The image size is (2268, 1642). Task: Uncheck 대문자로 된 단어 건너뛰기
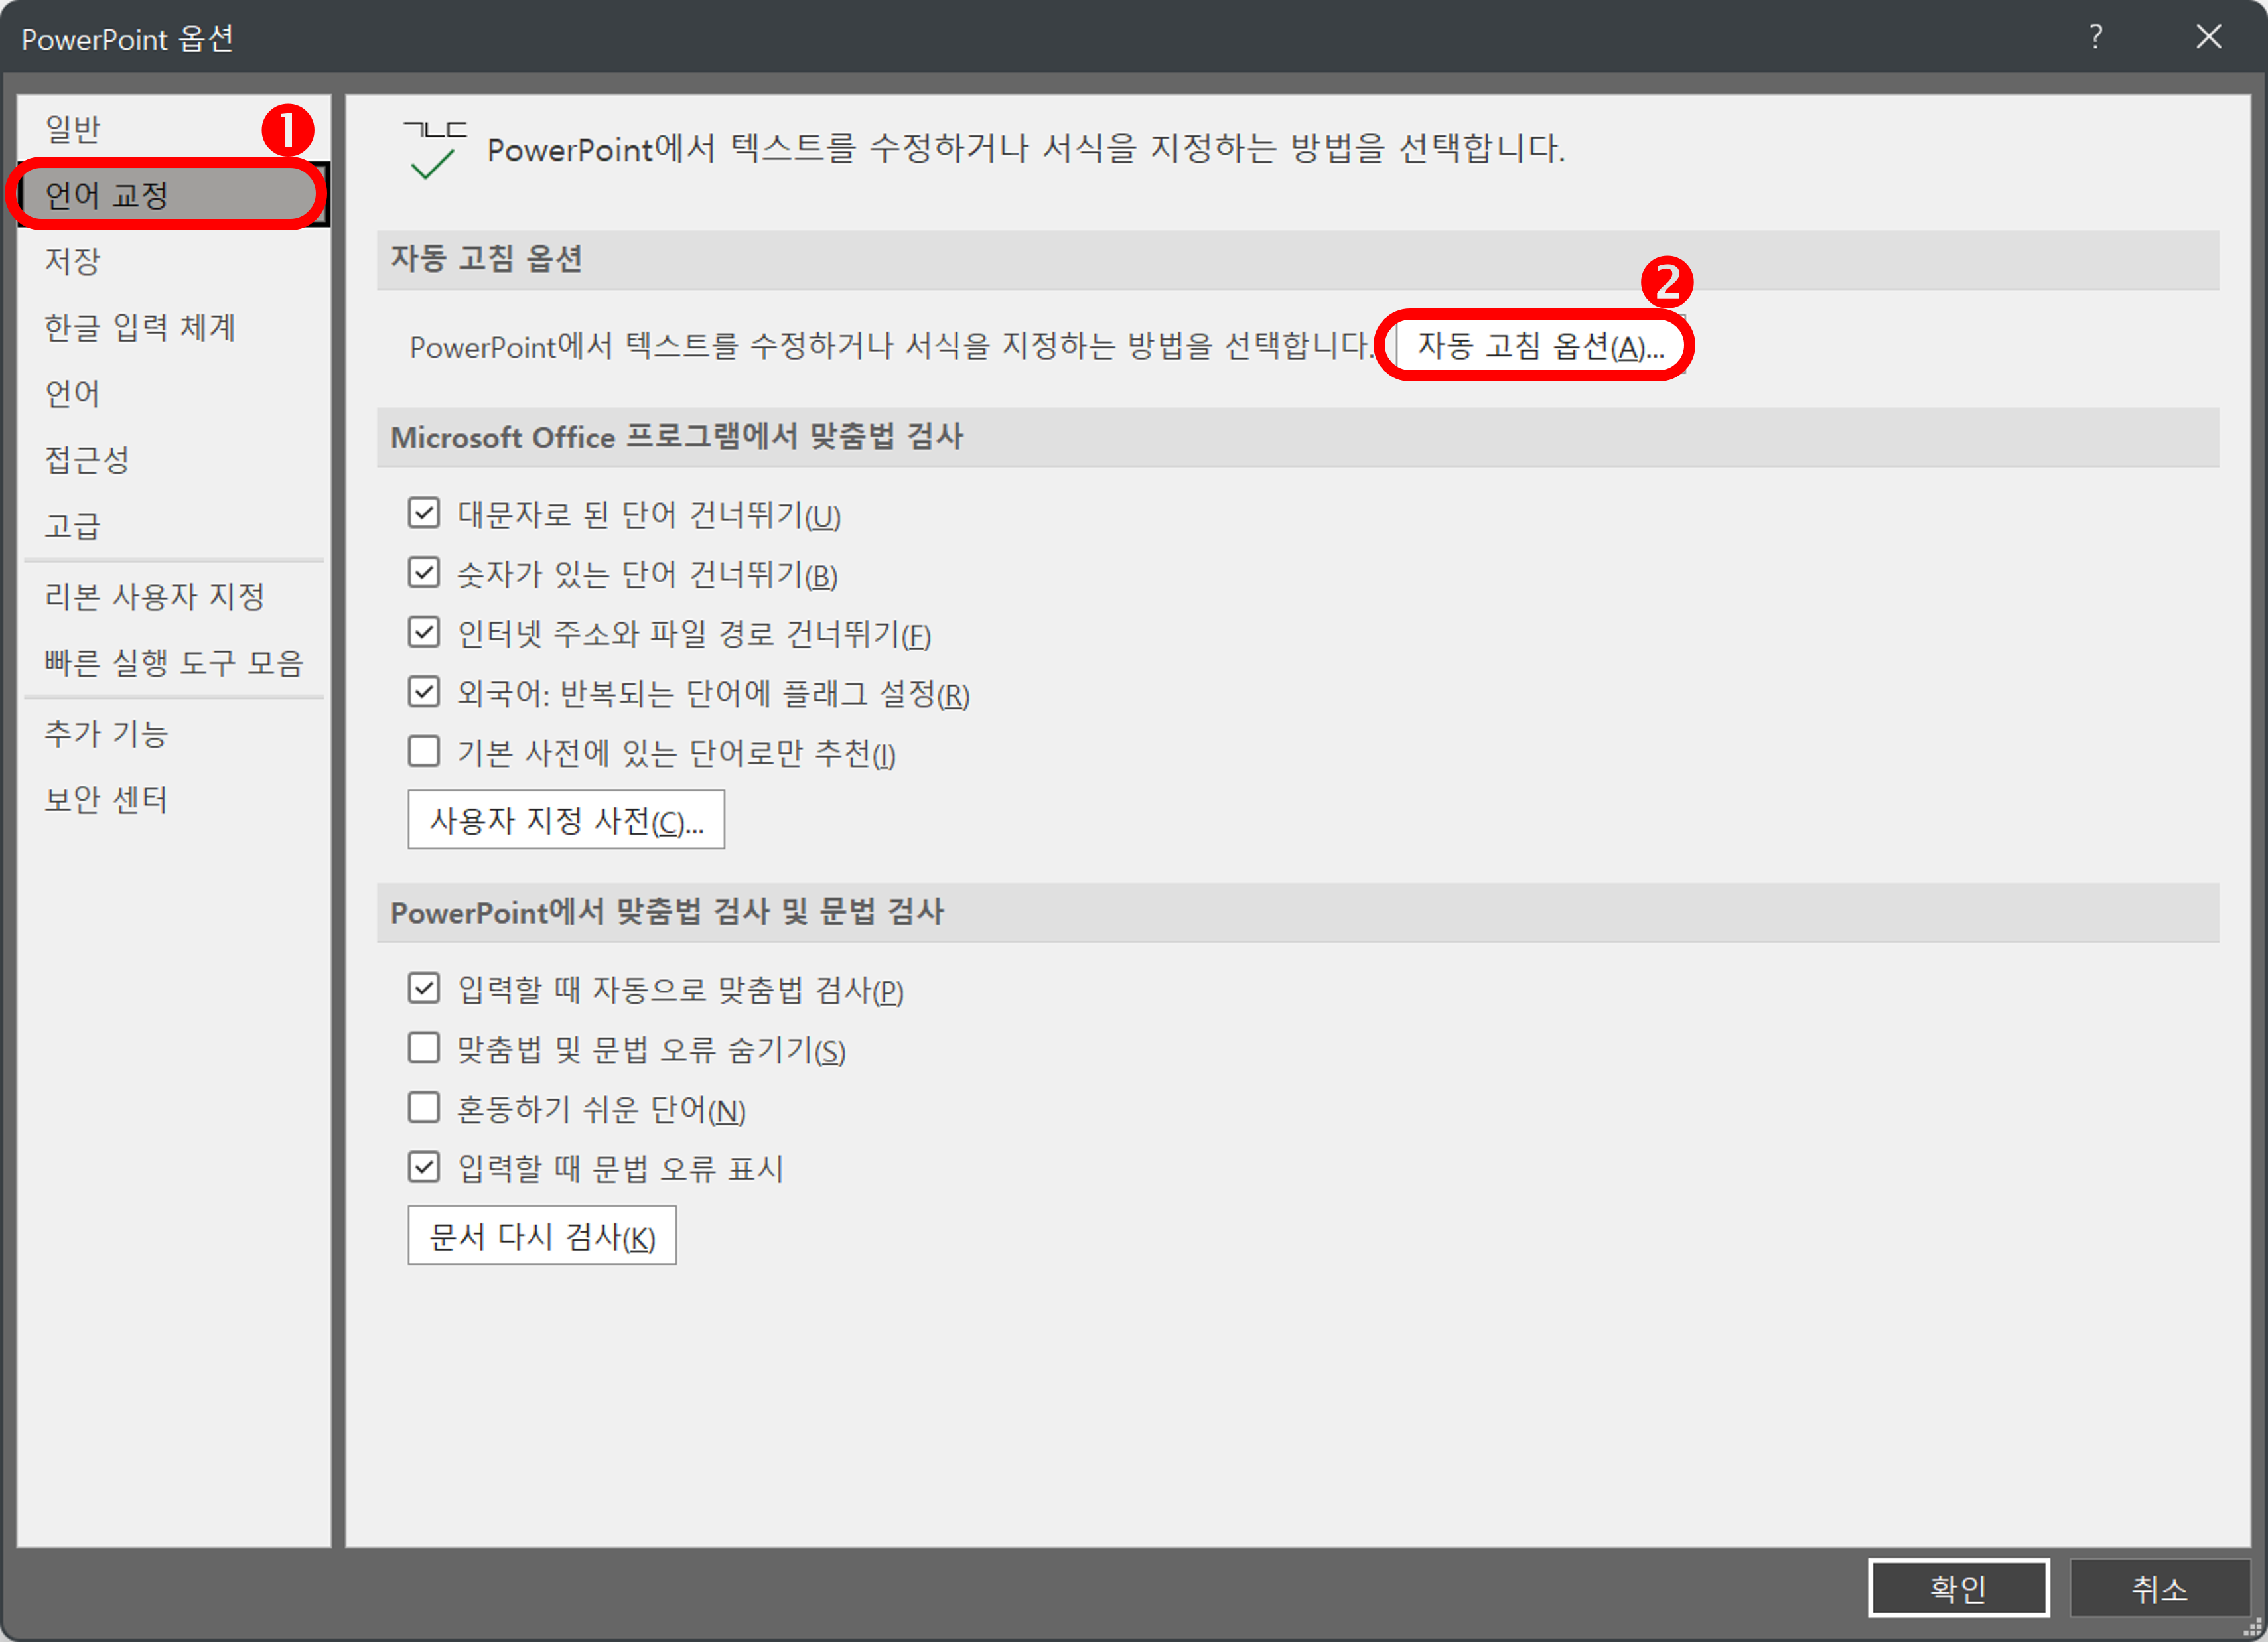point(424,513)
